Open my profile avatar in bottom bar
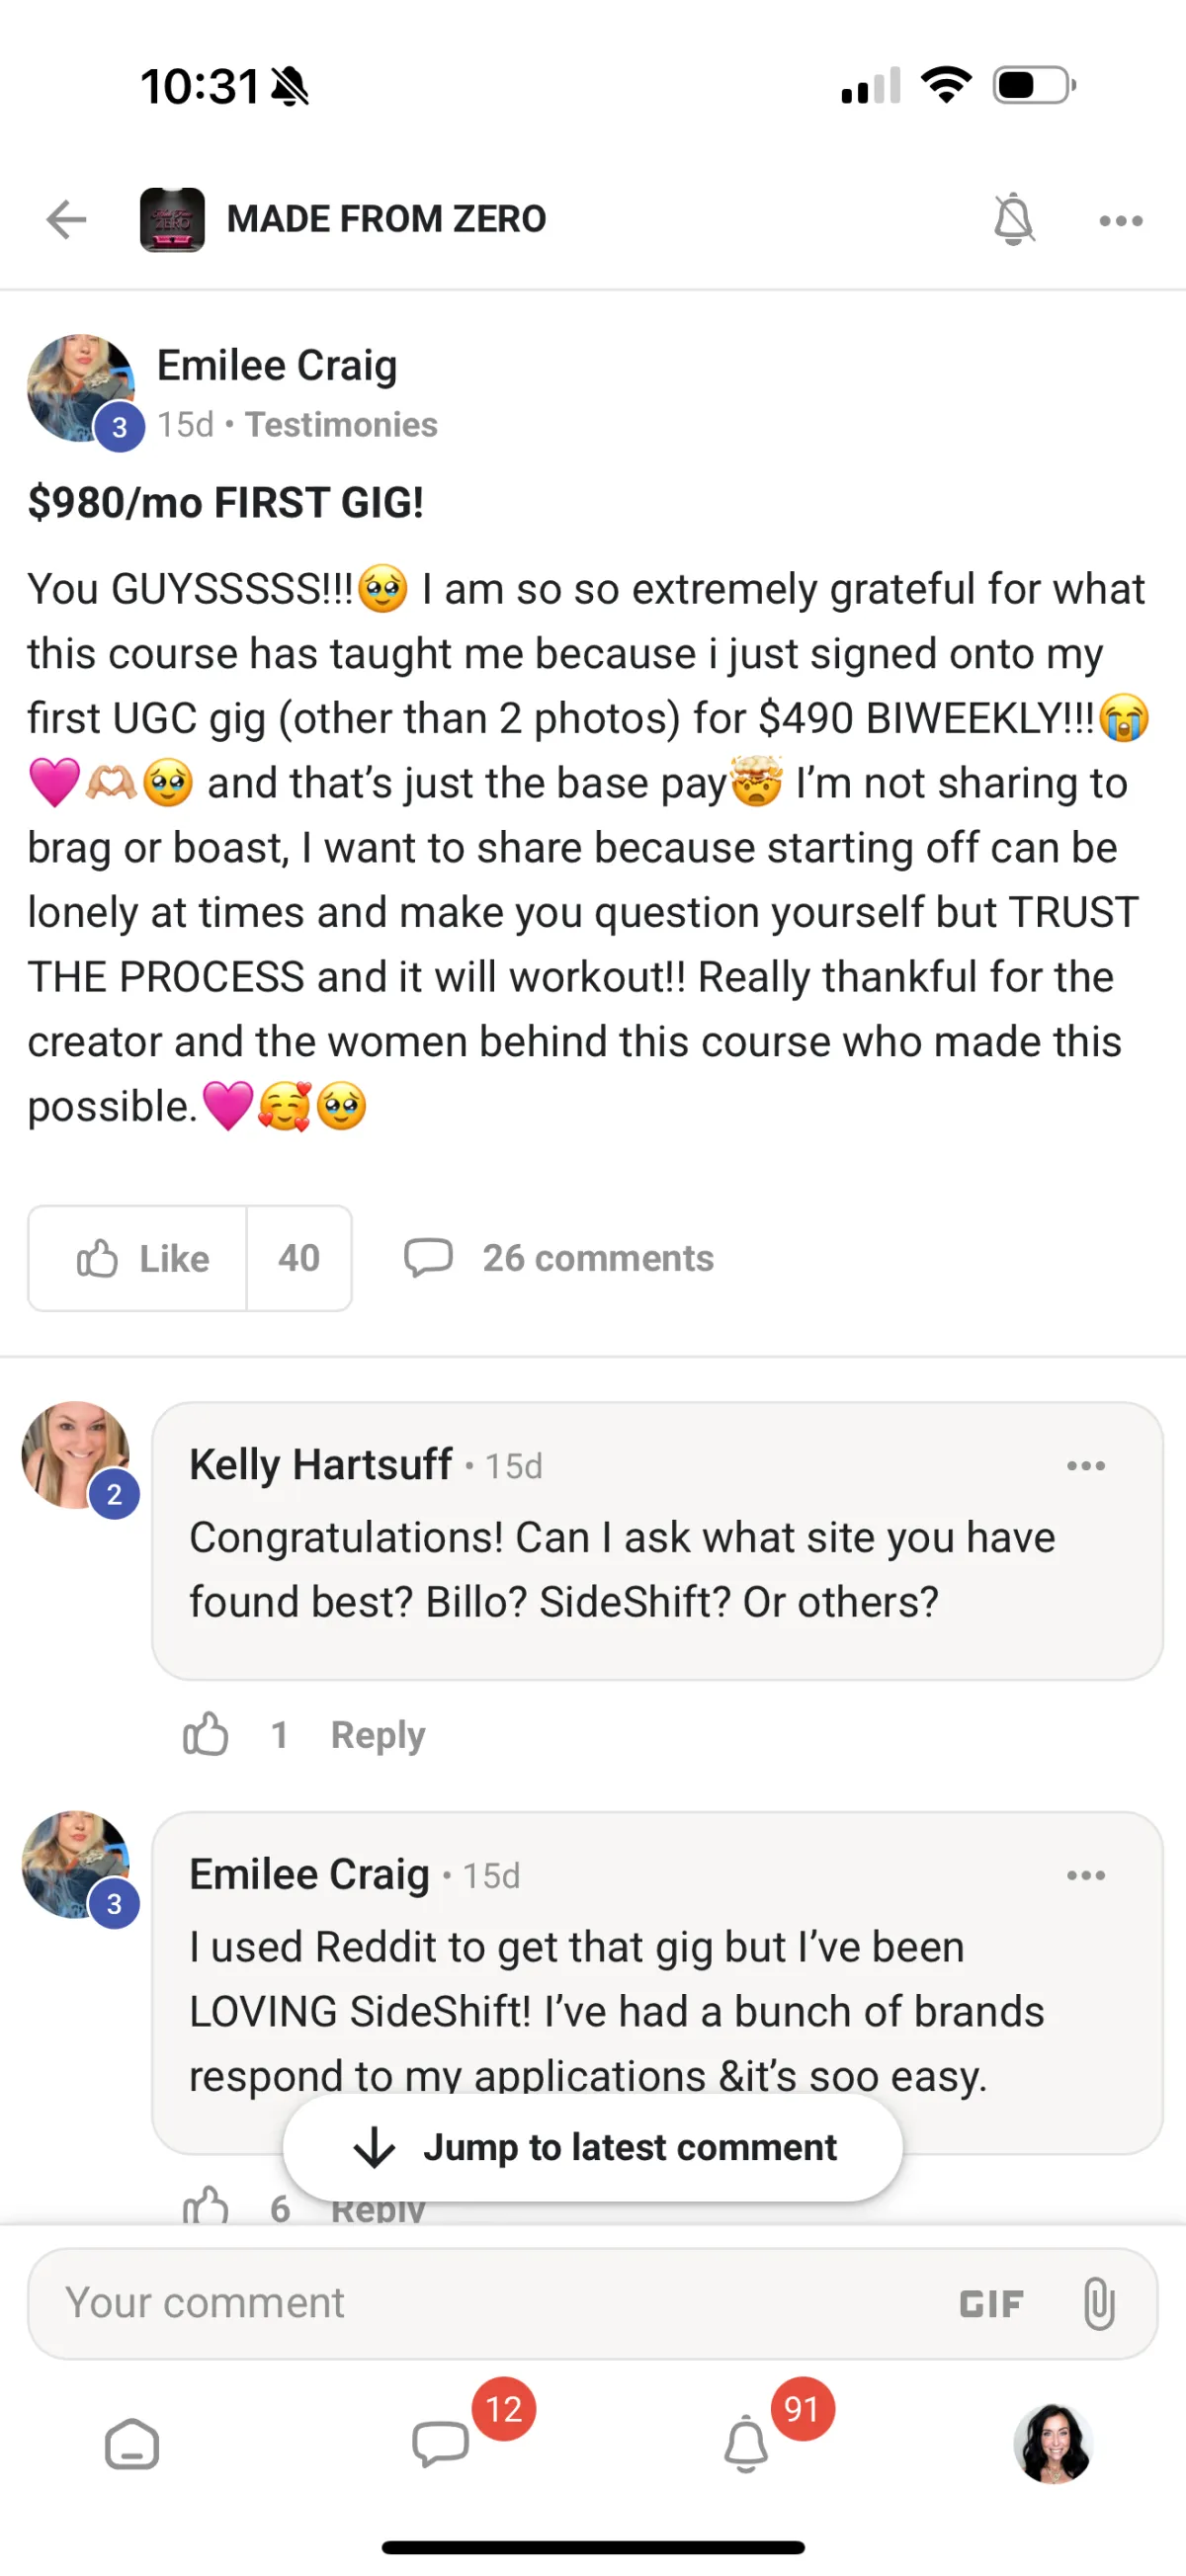1186x2576 pixels. (x=1052, y=2444)
